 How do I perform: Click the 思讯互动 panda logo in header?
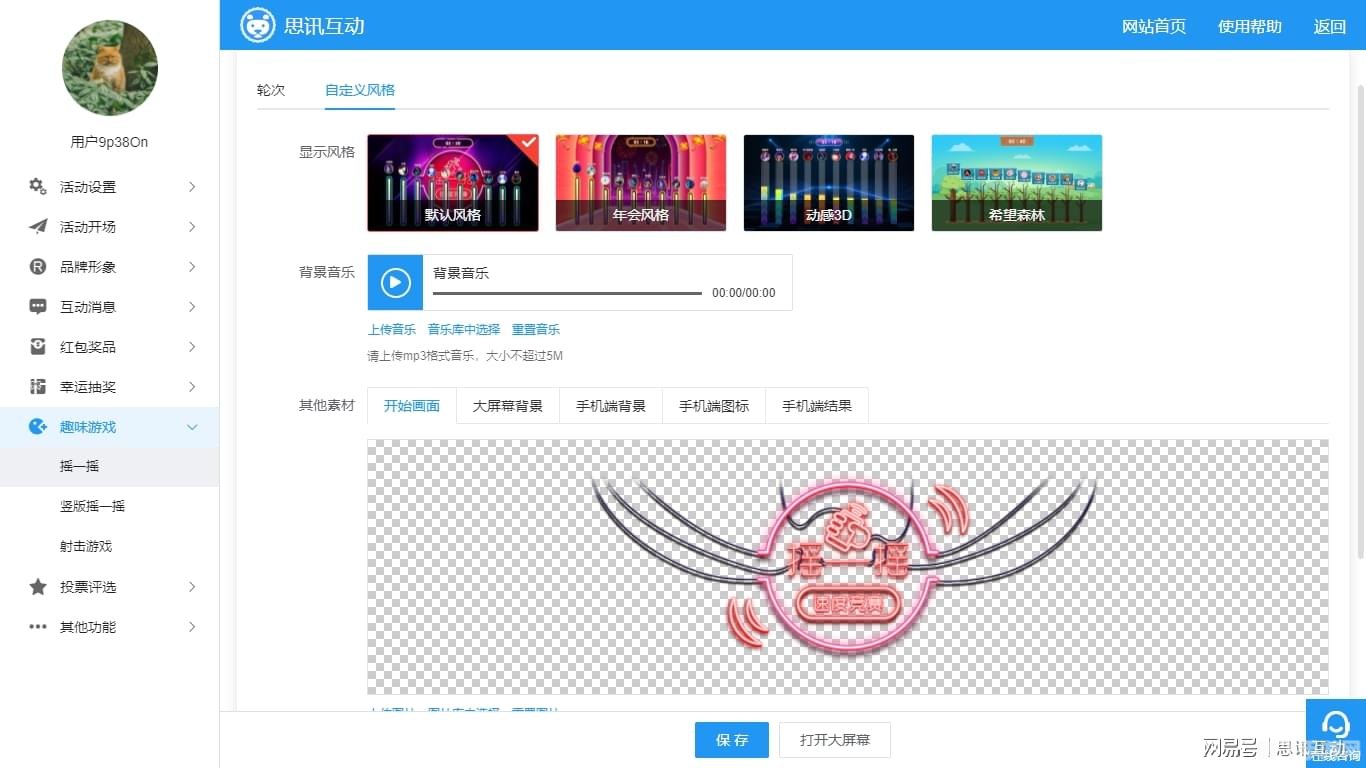pos(257,25)
